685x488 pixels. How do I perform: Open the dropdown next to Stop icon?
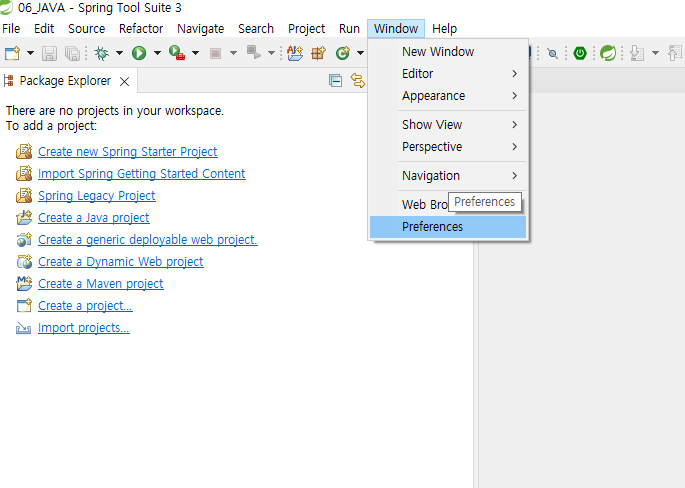233,53
